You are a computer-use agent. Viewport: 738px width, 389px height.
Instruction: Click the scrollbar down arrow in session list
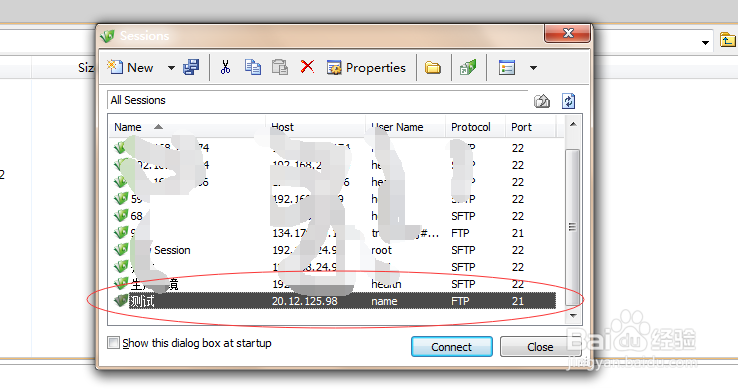573,316
